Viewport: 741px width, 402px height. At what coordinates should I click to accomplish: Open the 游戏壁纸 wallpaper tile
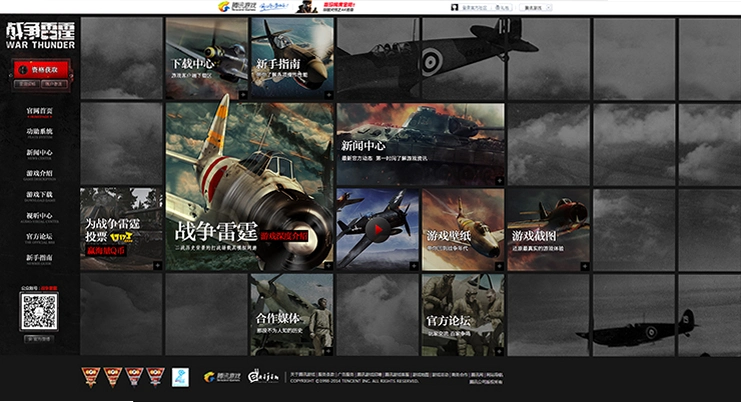[x=463, y=230]
